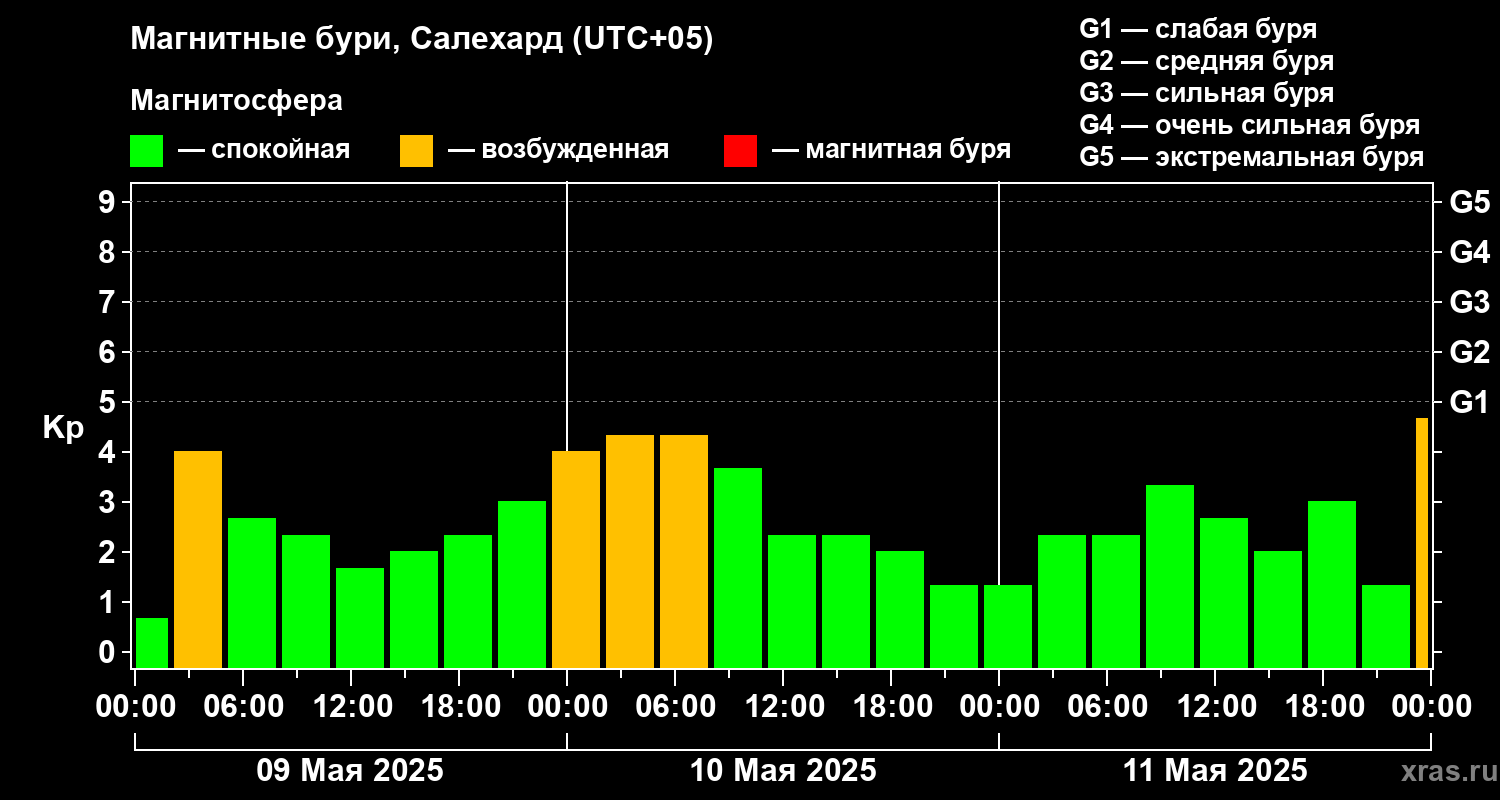Select the "11 Мая 2025" date label
Screen dimensions: 1500x800
tap(1215, 771)
